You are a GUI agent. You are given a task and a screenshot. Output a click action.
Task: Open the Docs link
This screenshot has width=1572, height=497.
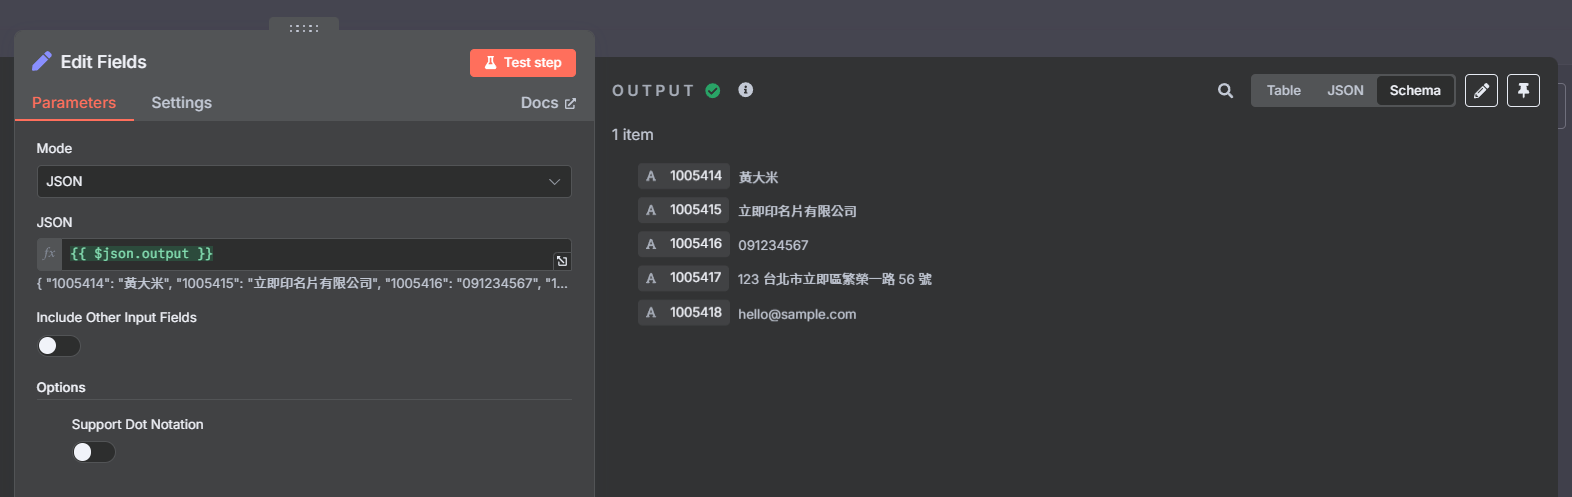(548, 103)
